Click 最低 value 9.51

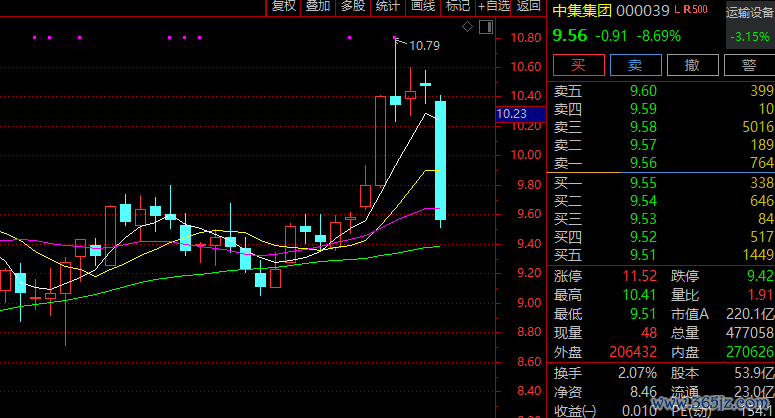coord(643,314)
